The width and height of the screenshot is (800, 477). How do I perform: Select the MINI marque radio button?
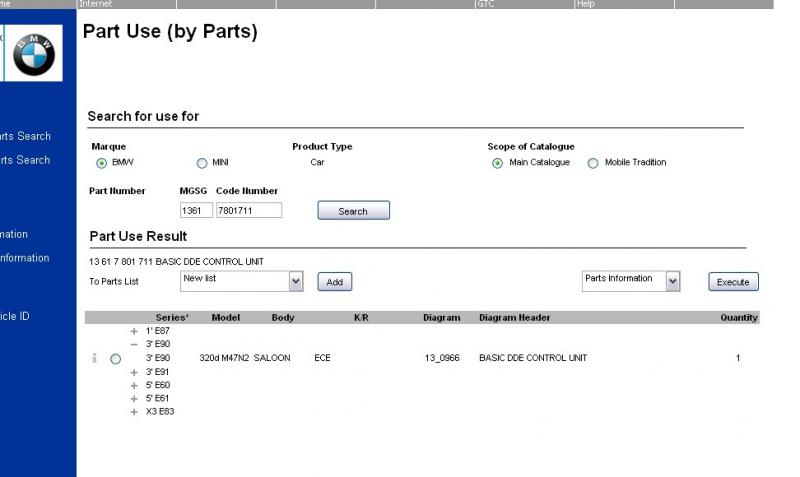pos(201,163)
